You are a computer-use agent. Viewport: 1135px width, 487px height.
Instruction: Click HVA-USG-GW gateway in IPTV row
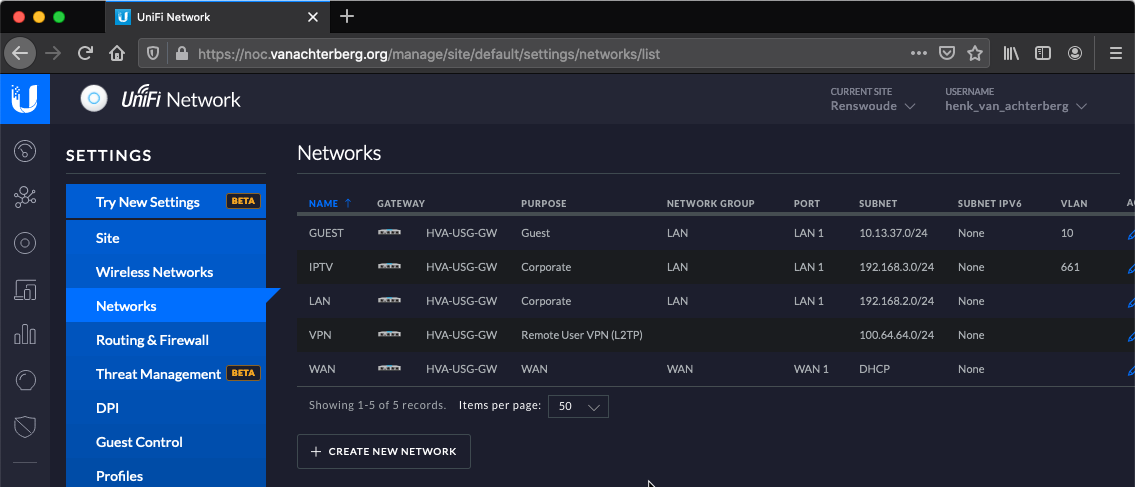coord(462,267)
